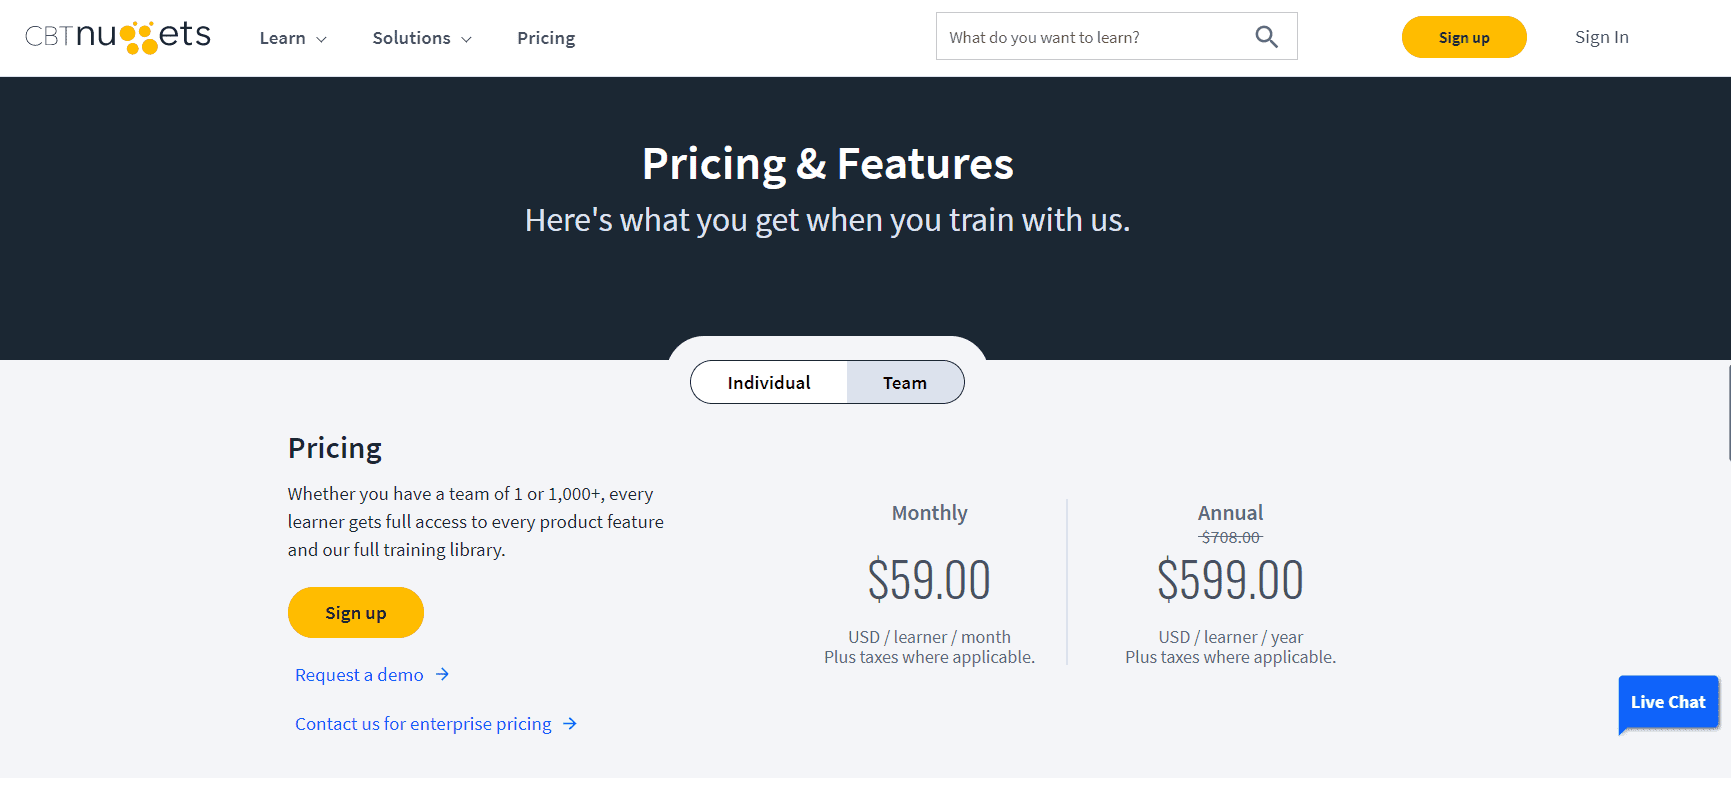The width and height of the screenshot is (1731, 790).
Task: Click Sign In in the header
Action: (1601, 37)
